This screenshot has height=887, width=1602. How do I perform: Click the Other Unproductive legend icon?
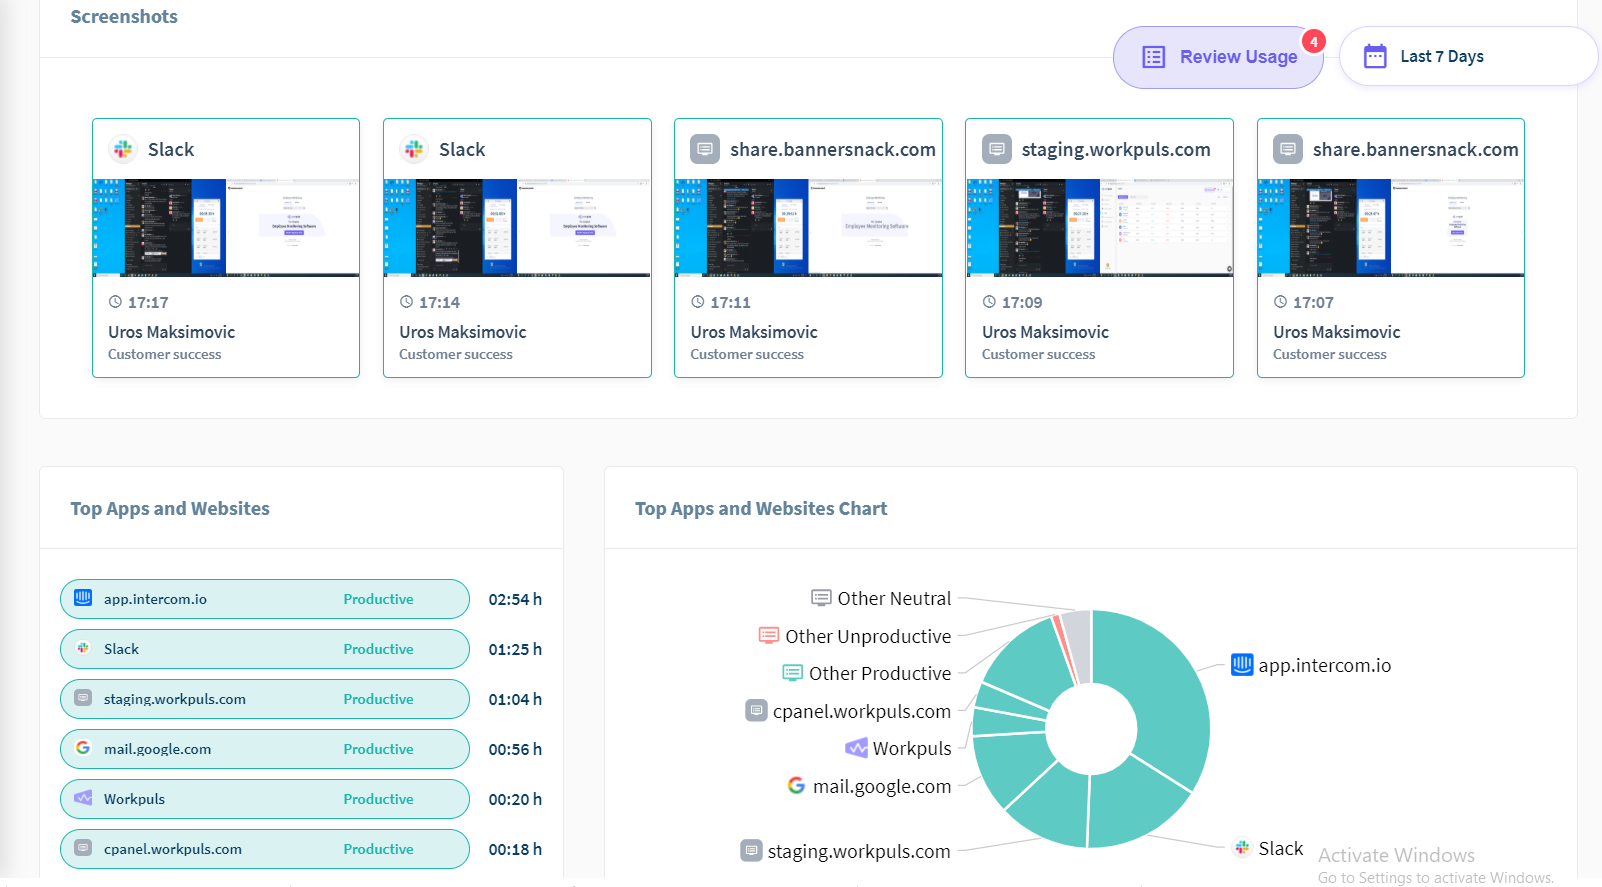[x=768, y=636]
